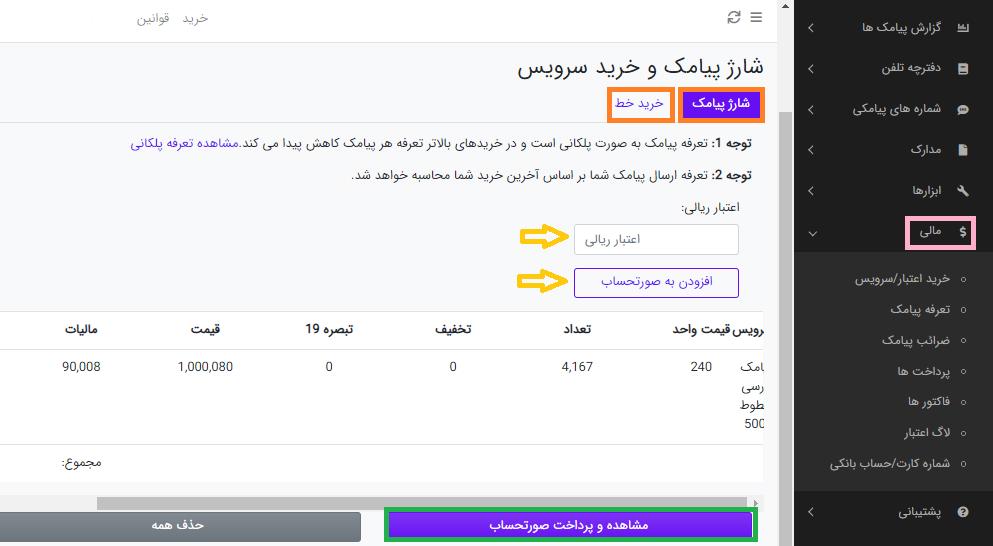
Task: Click the قیمت واحد column header
Action: point(702,329)
